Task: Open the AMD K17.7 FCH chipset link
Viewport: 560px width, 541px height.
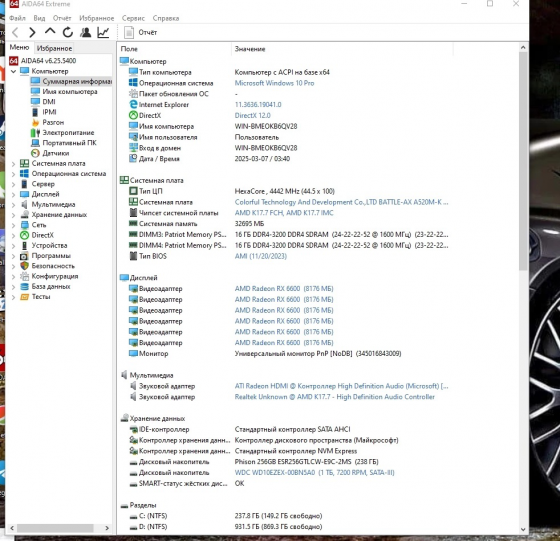Action: point(284,213)
